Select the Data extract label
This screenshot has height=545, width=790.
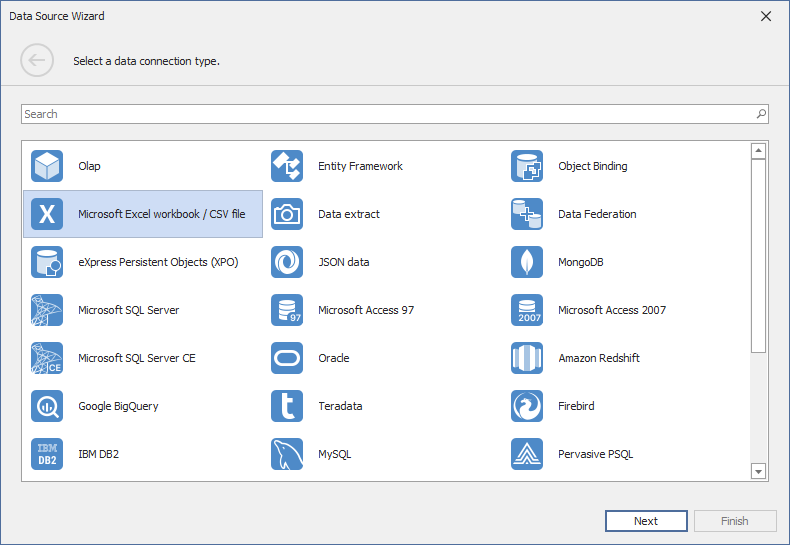[349, 214]
